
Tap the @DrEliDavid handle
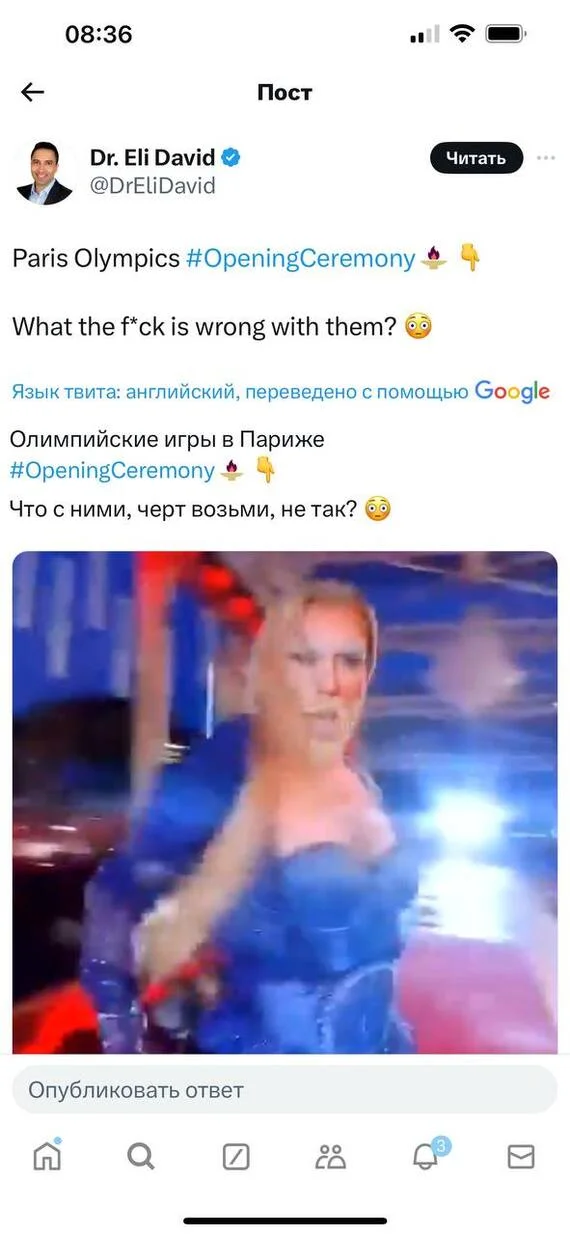point(153,186)
